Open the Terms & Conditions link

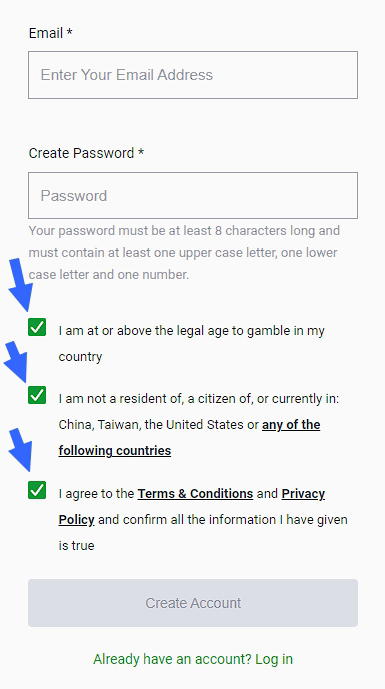[195, 493]
